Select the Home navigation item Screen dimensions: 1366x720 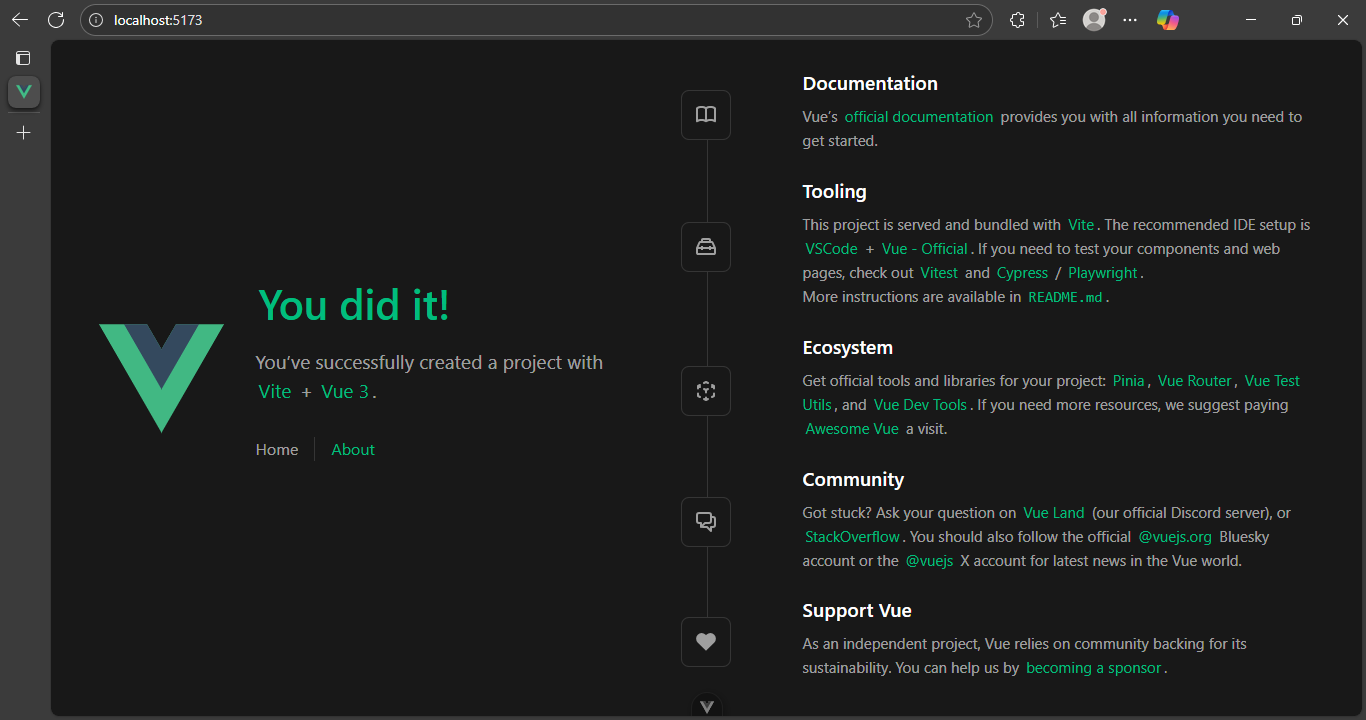coord(276,449)
